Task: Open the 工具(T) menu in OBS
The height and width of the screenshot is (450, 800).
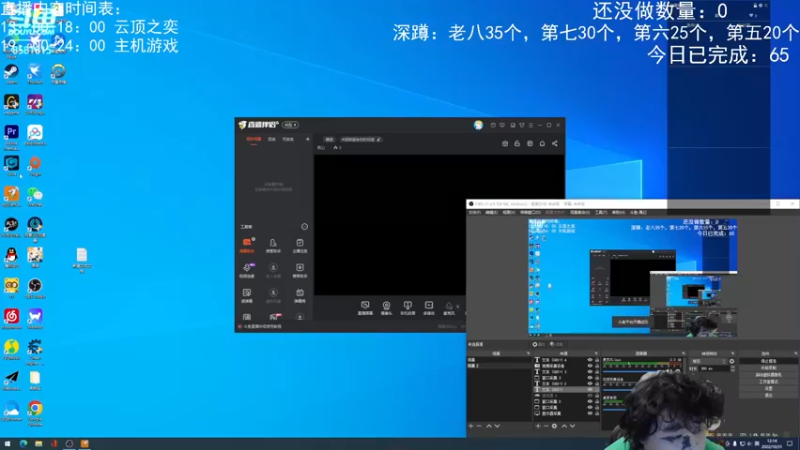Action: pos(601,212)
